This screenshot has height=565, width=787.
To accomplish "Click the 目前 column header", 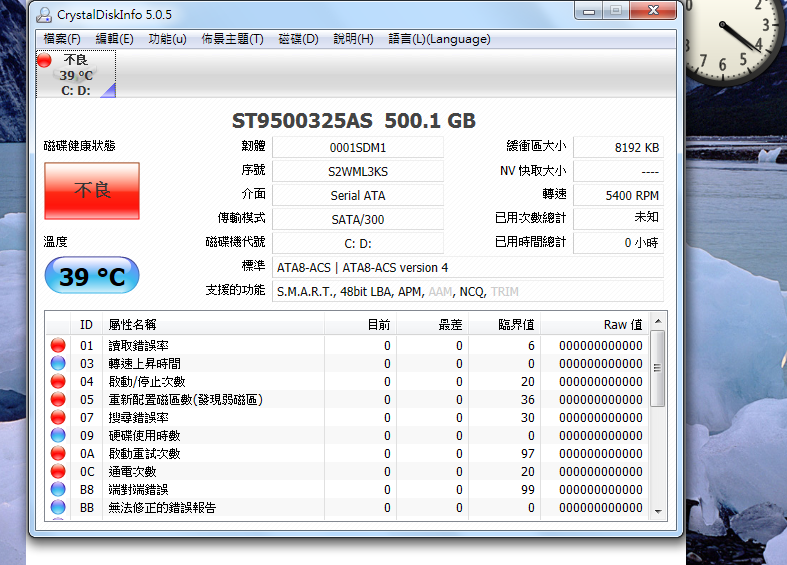I will tap(360, 325).
